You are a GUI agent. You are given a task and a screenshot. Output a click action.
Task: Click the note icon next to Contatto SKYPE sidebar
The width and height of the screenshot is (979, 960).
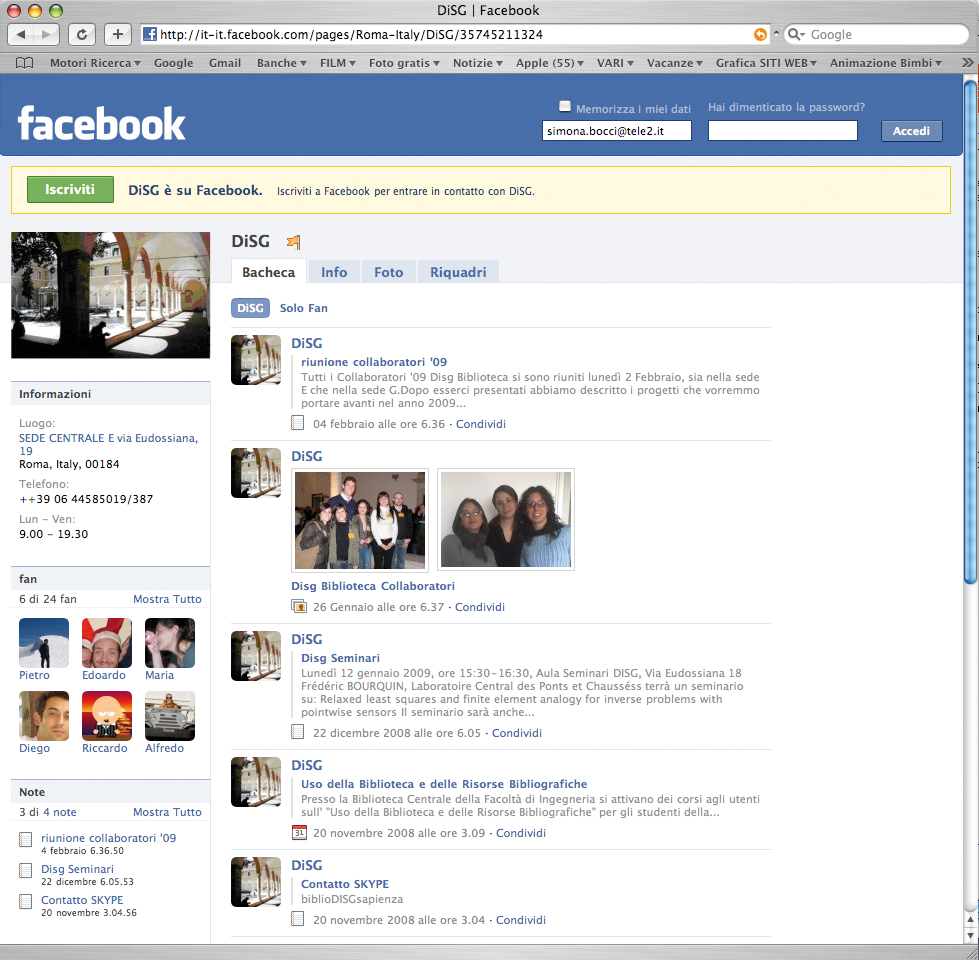click(26, 901)
